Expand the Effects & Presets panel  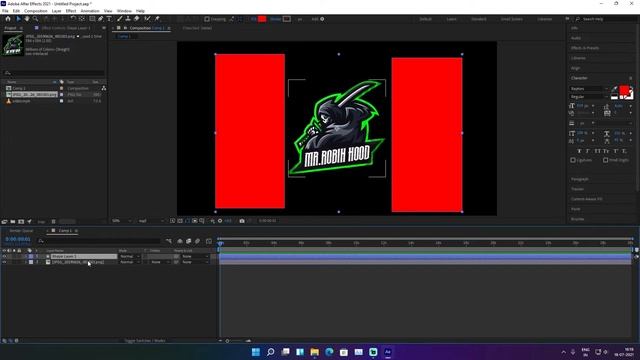[x=585, y=48]
